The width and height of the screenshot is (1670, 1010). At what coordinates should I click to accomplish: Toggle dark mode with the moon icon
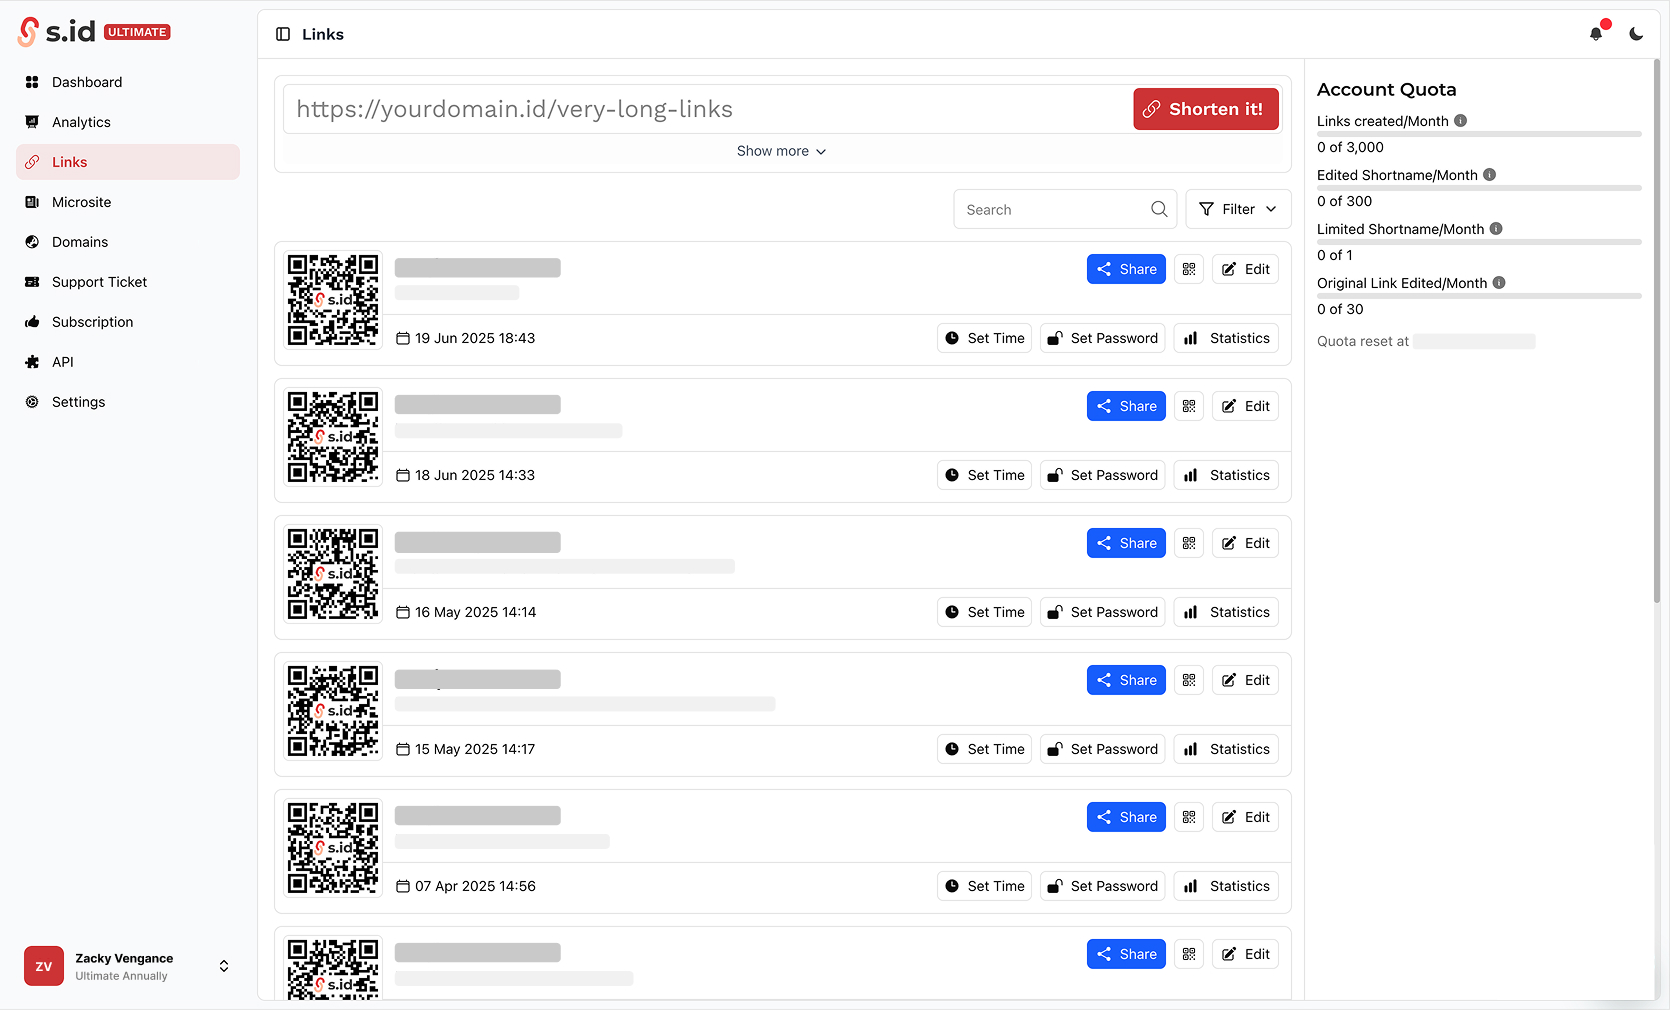pyautogui.click(x=1636, y=33)
